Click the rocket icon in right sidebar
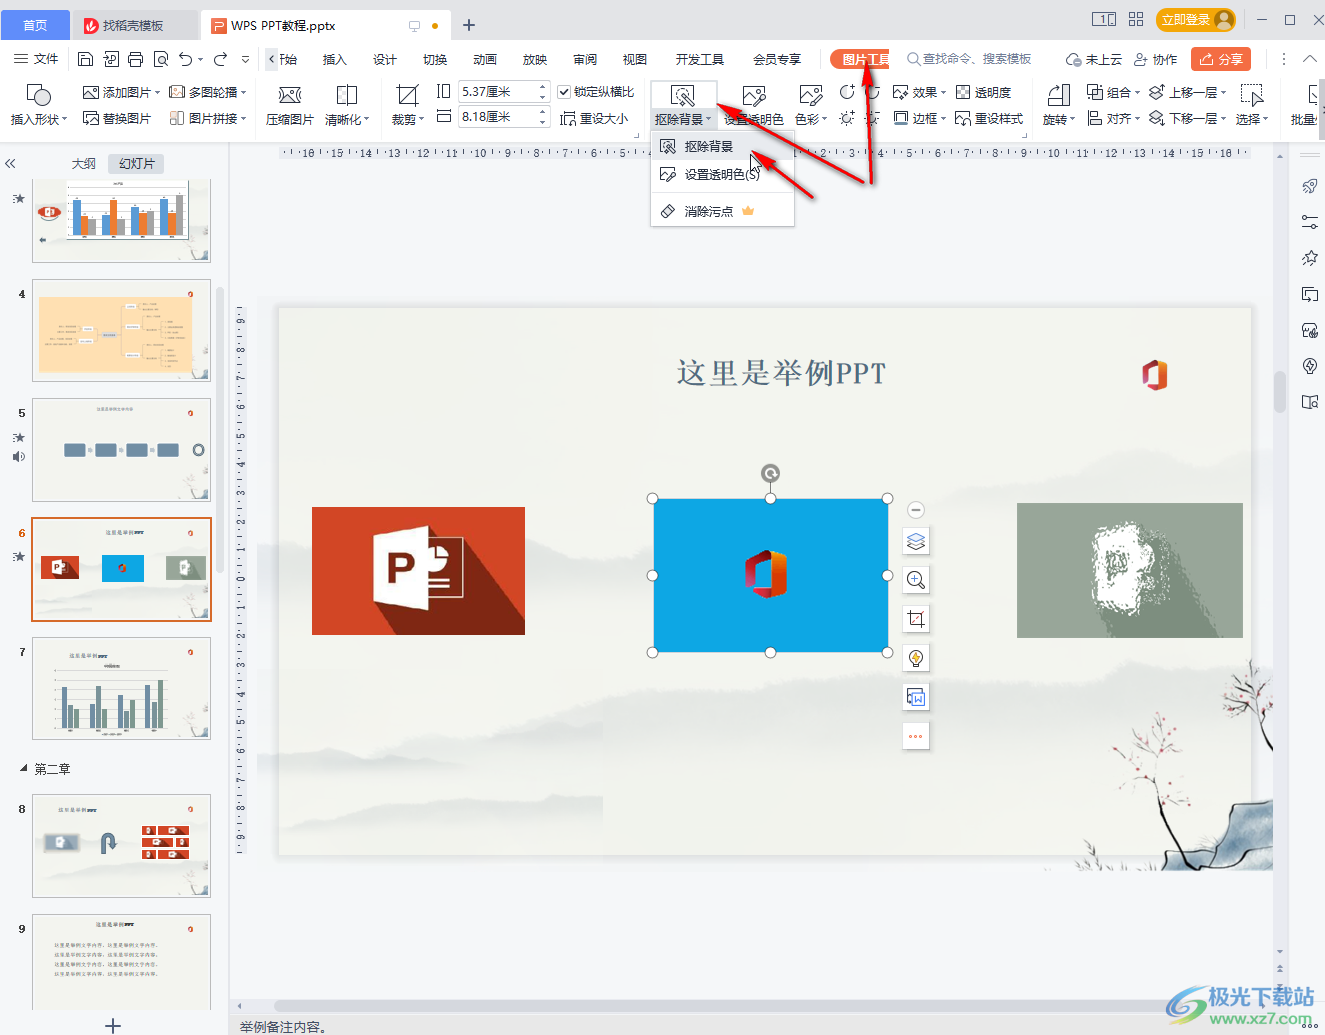This screenshot has height=1035, width=1325. coord(1309,186)
